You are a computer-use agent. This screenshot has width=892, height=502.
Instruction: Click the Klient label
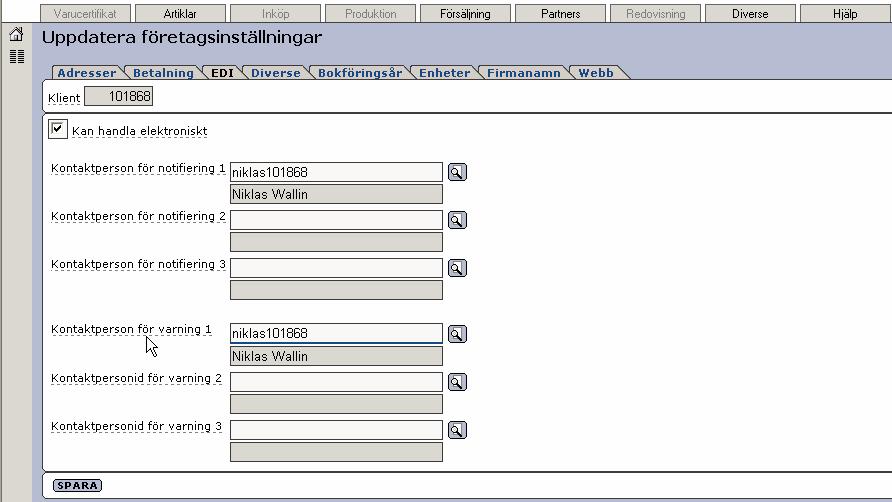coord(64,98)
